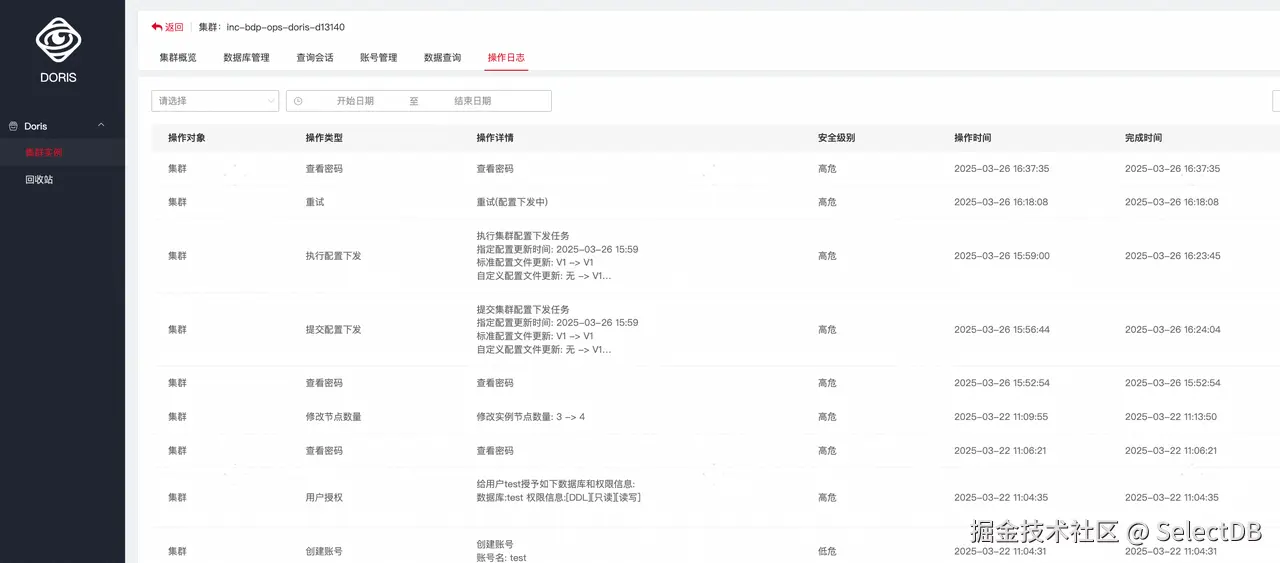Click operation time 2025-03-22 11:06:21
This screenshot has height=563, width=1280.
coord(1001,451)
